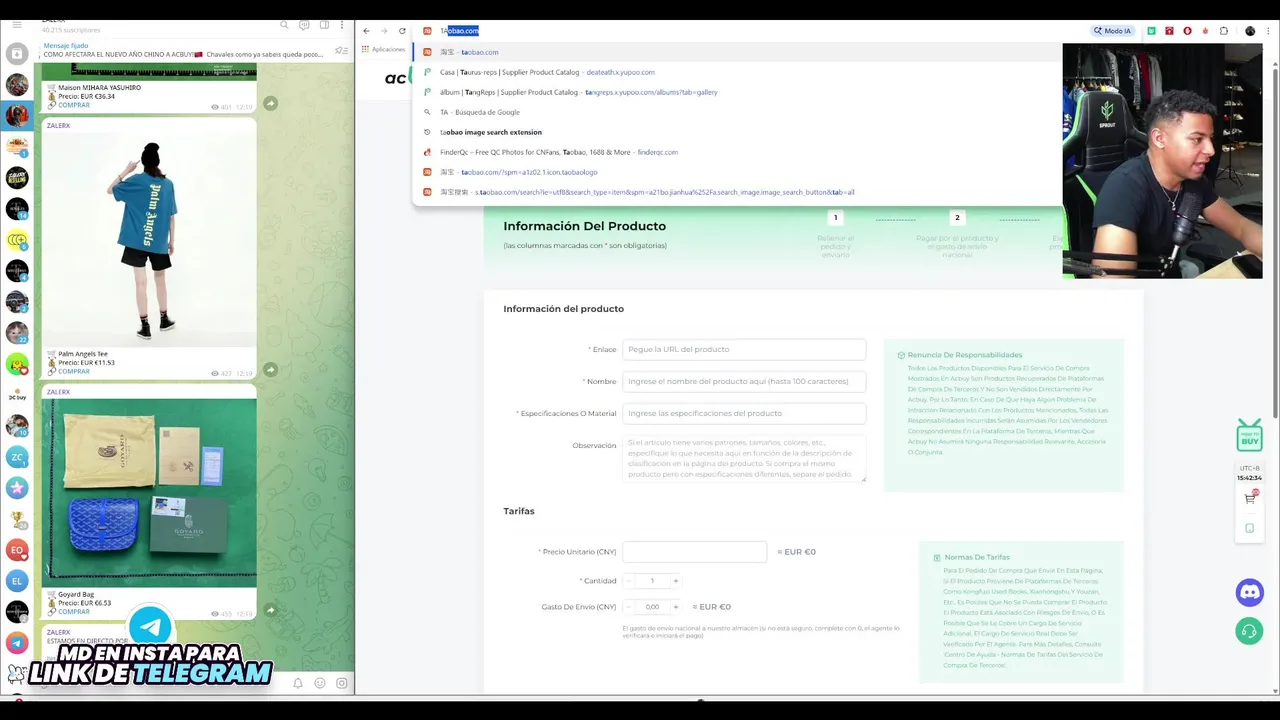Toggle channel notifications bell icon
This screenshot has height=720, width=1280.
(x=298, y=683)
